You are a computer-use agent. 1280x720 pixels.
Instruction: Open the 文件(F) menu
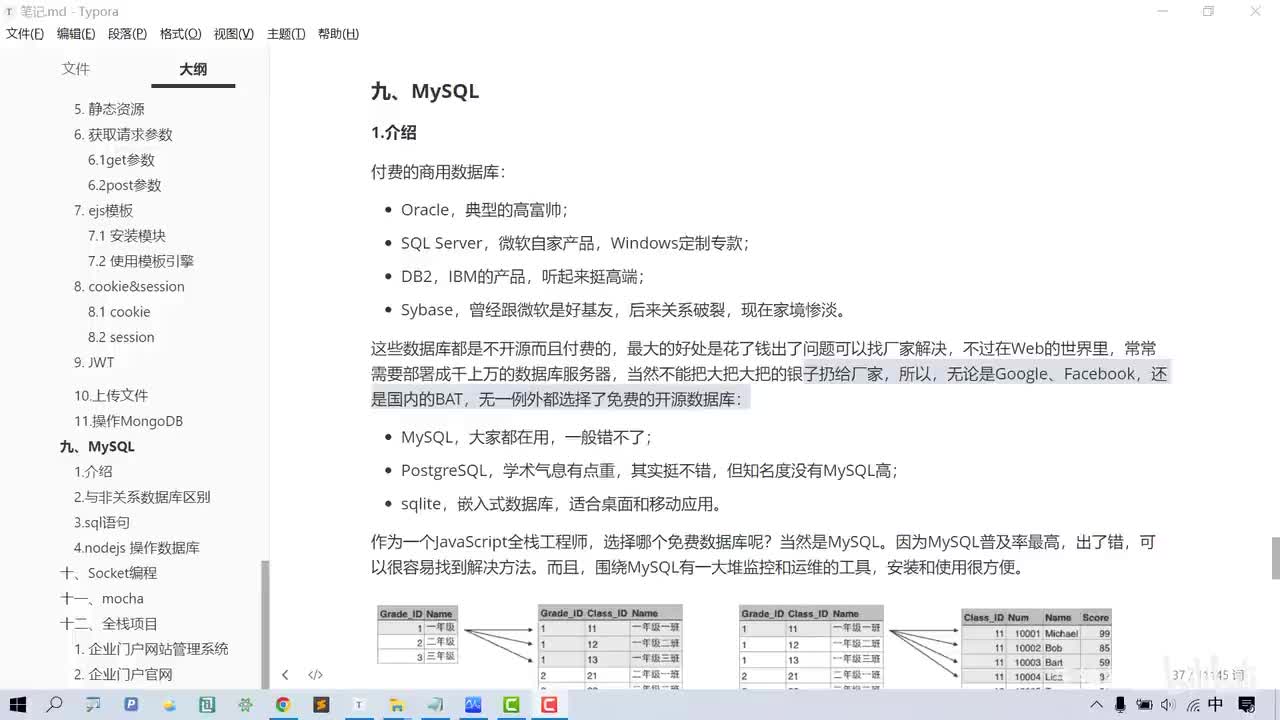point(25,34)
